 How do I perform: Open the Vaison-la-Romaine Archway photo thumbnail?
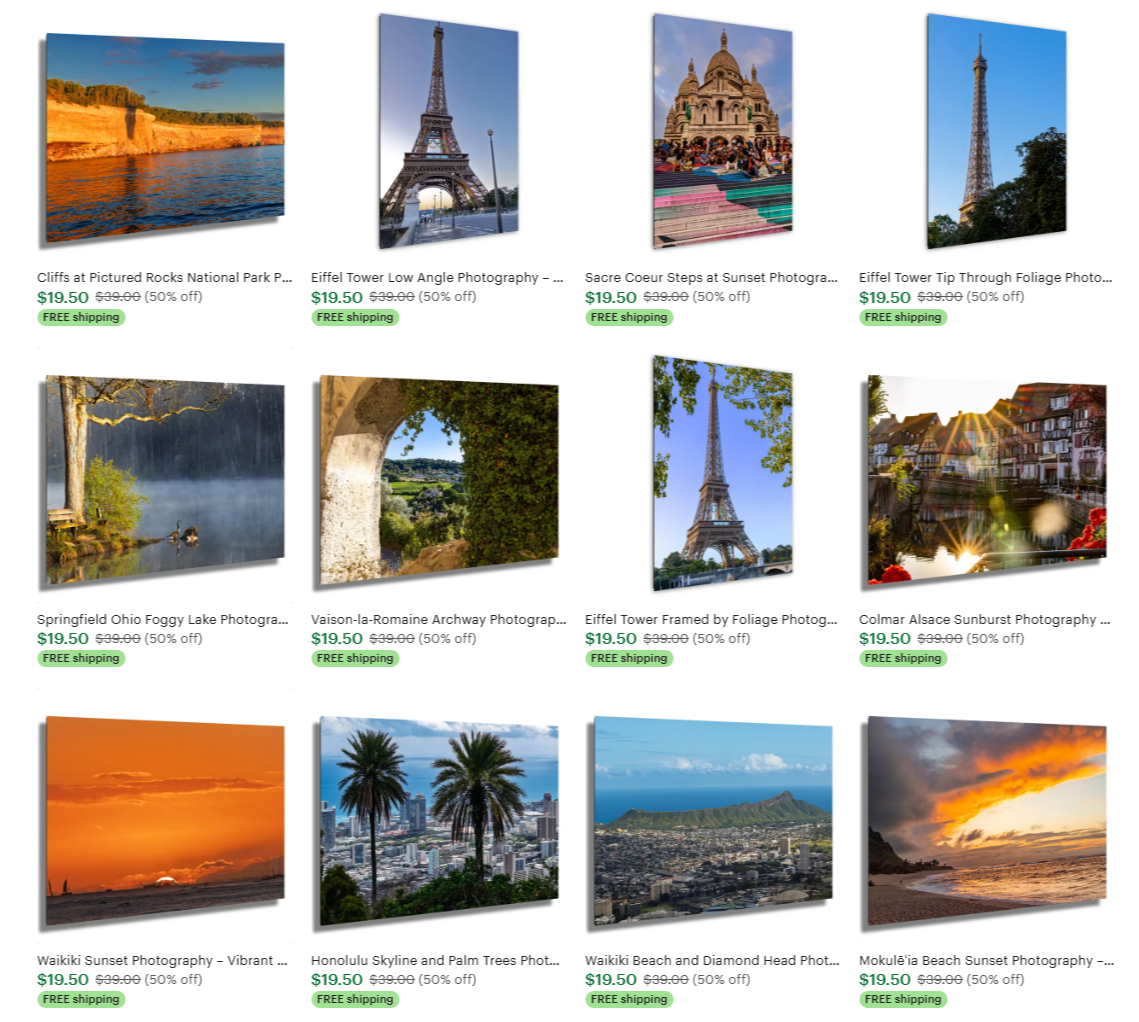[439, 480]
